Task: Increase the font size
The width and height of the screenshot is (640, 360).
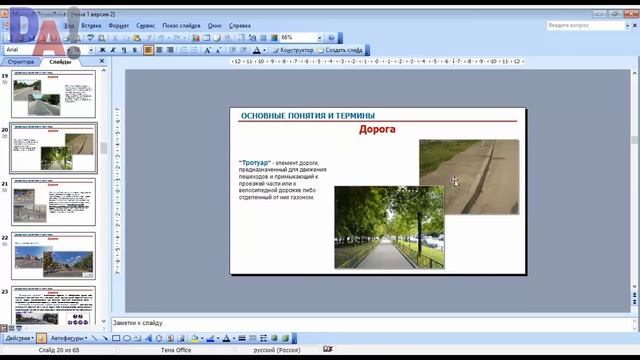Action: click(207, 50)
